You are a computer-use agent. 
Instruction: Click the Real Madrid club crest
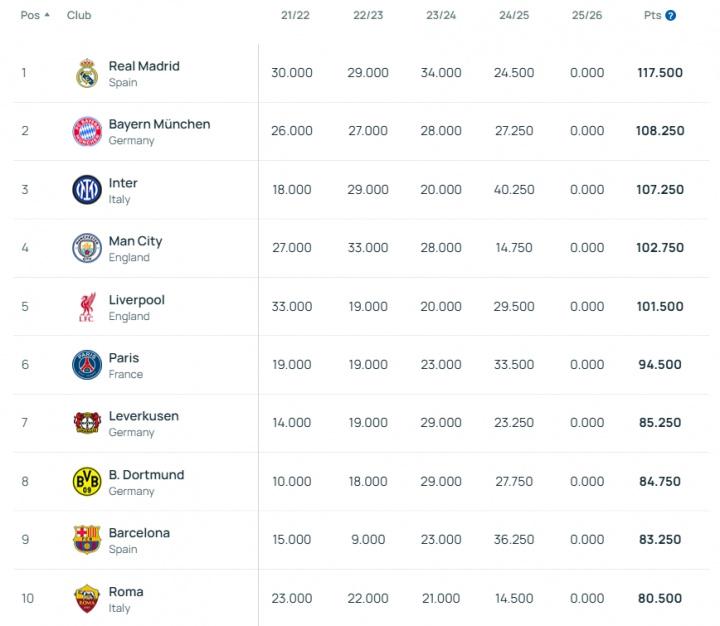(x=87, y=73)
